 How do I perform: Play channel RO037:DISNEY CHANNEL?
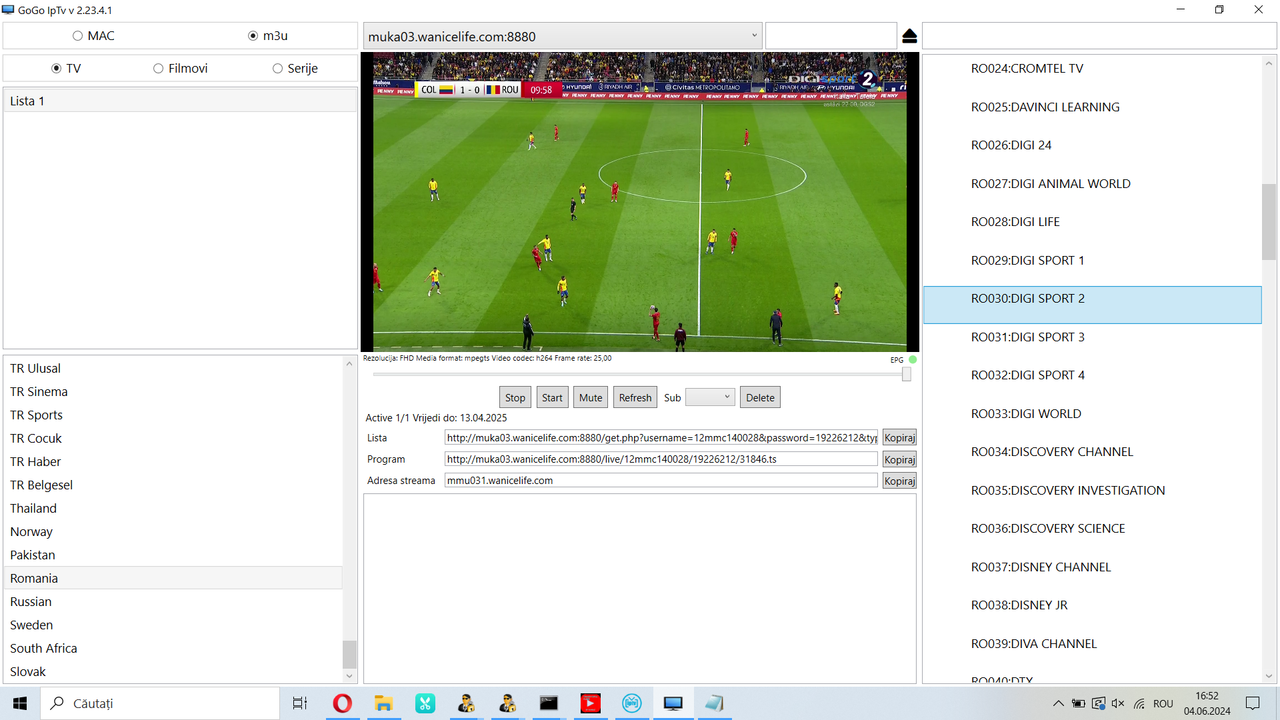(1092, 567)
